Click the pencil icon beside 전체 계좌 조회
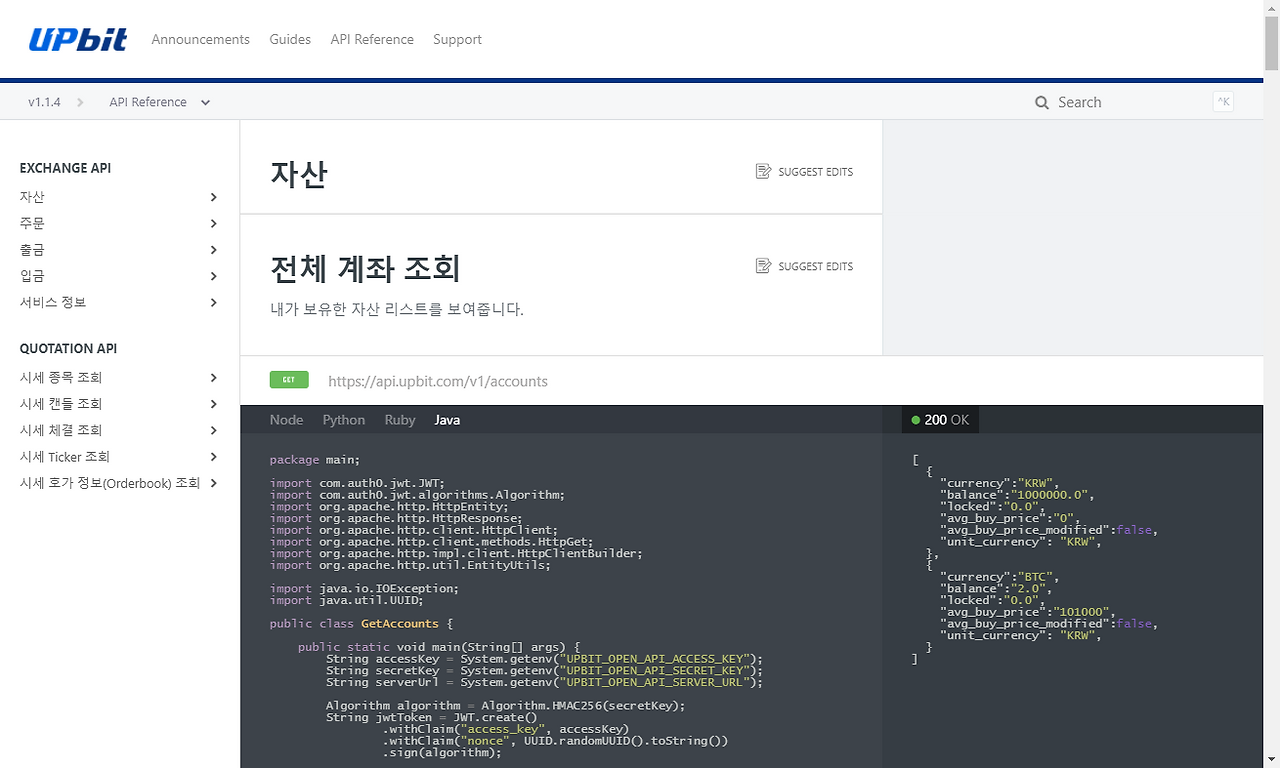Screen dimensions: 1280x768 click(x=763, y=266)
